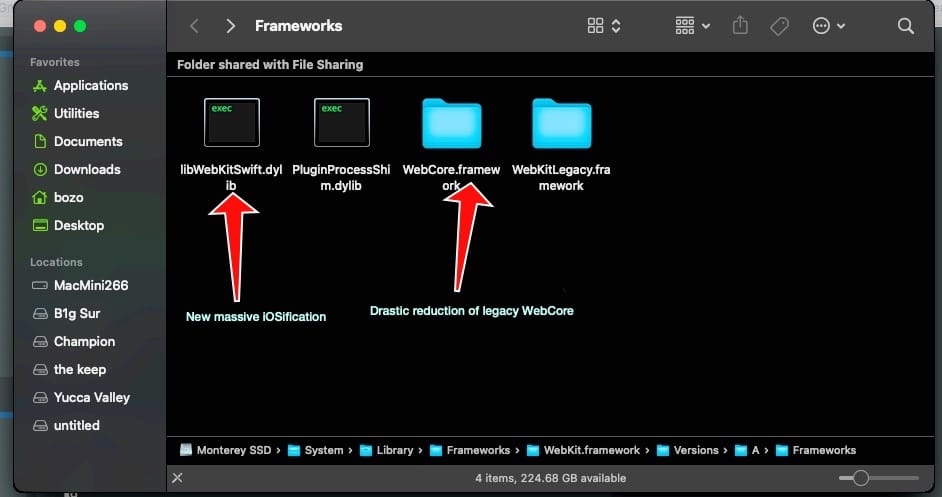Screen dimensions: 942x497
Task: Click Monterey SSD in the path bar
Action: 225,450
